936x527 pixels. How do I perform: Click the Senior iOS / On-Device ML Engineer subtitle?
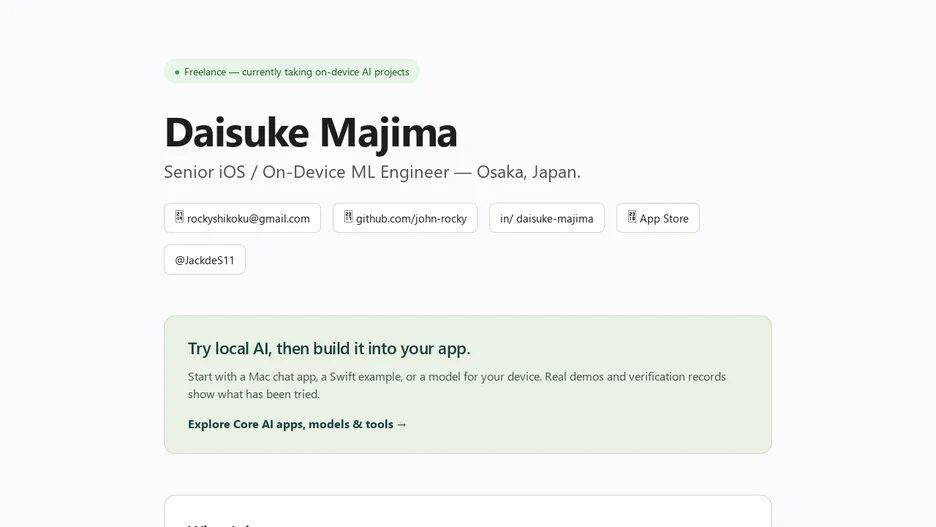(x=372, y=172)
